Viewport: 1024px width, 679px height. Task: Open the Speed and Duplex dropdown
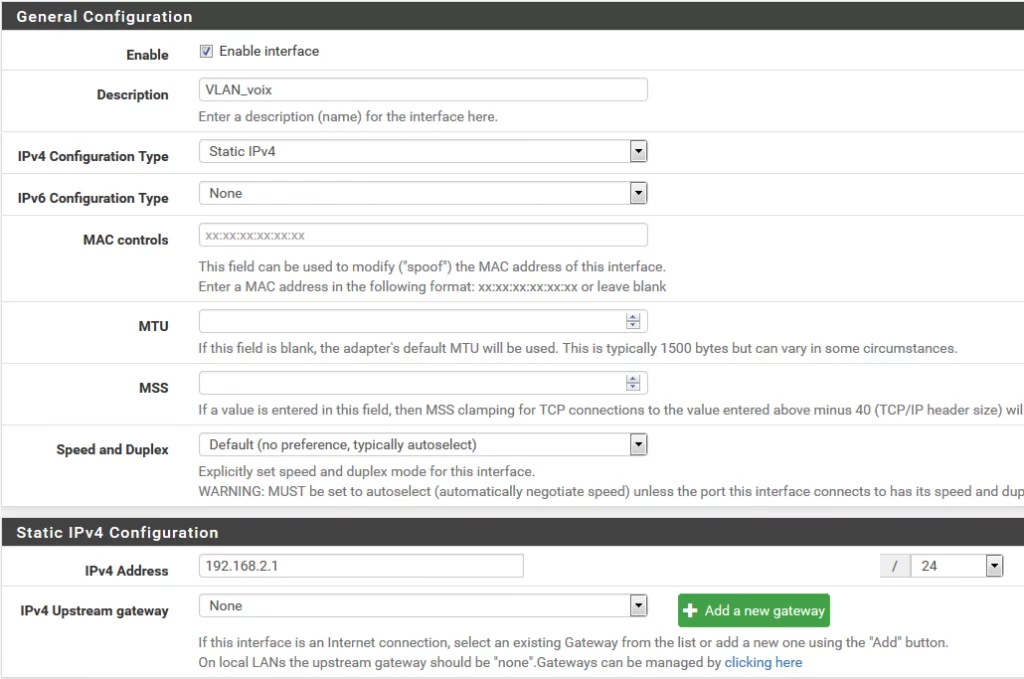tap(423, 445)
